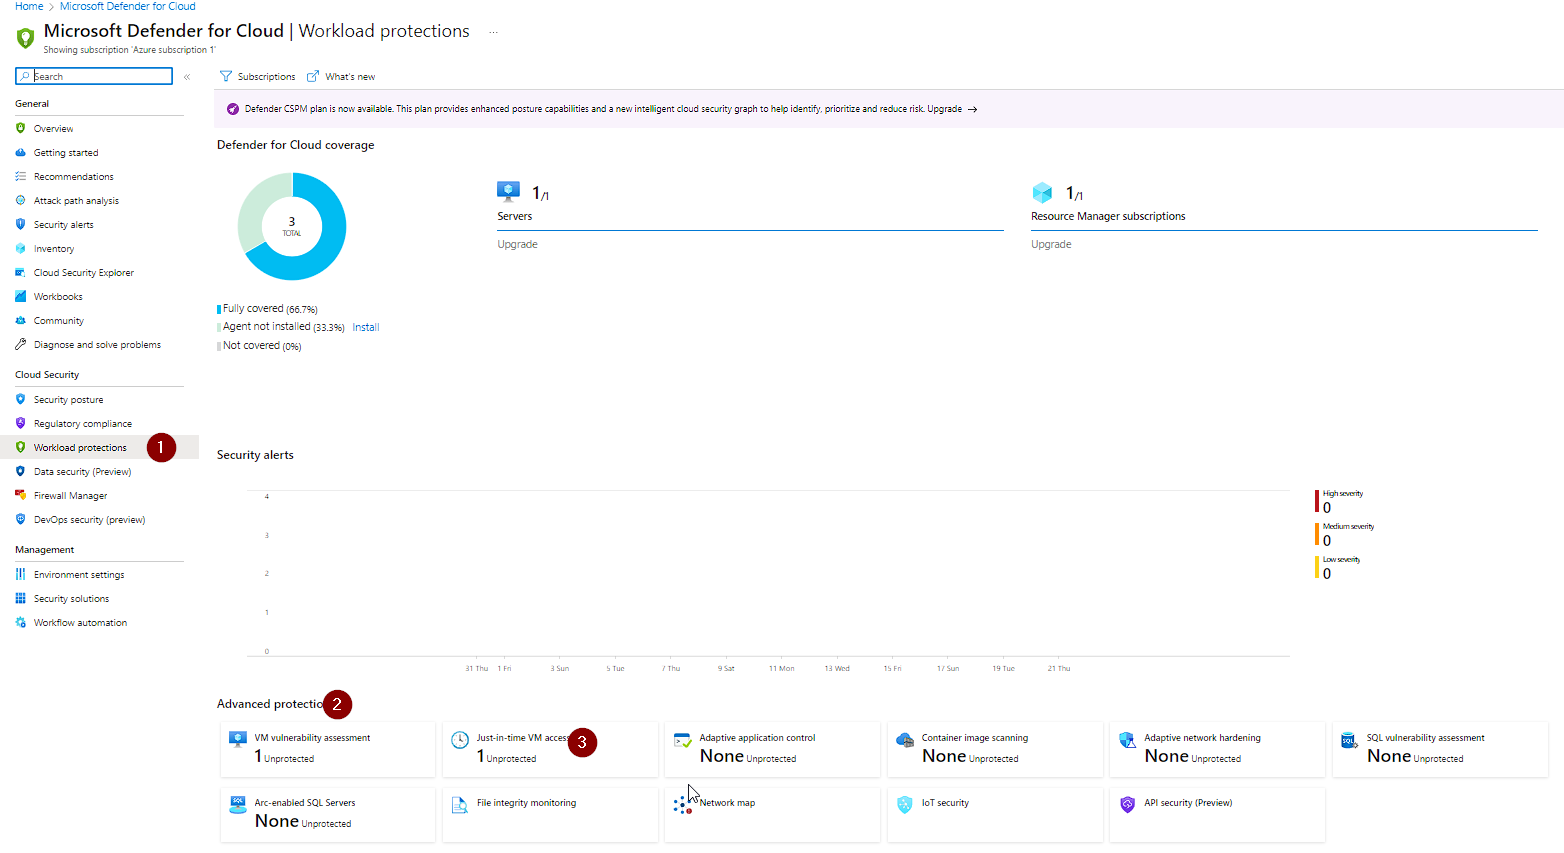Click the Subscriptions toolbar button
Image resolution: width=1564 pixels, height=853 pixels.
tap(258, 76)
